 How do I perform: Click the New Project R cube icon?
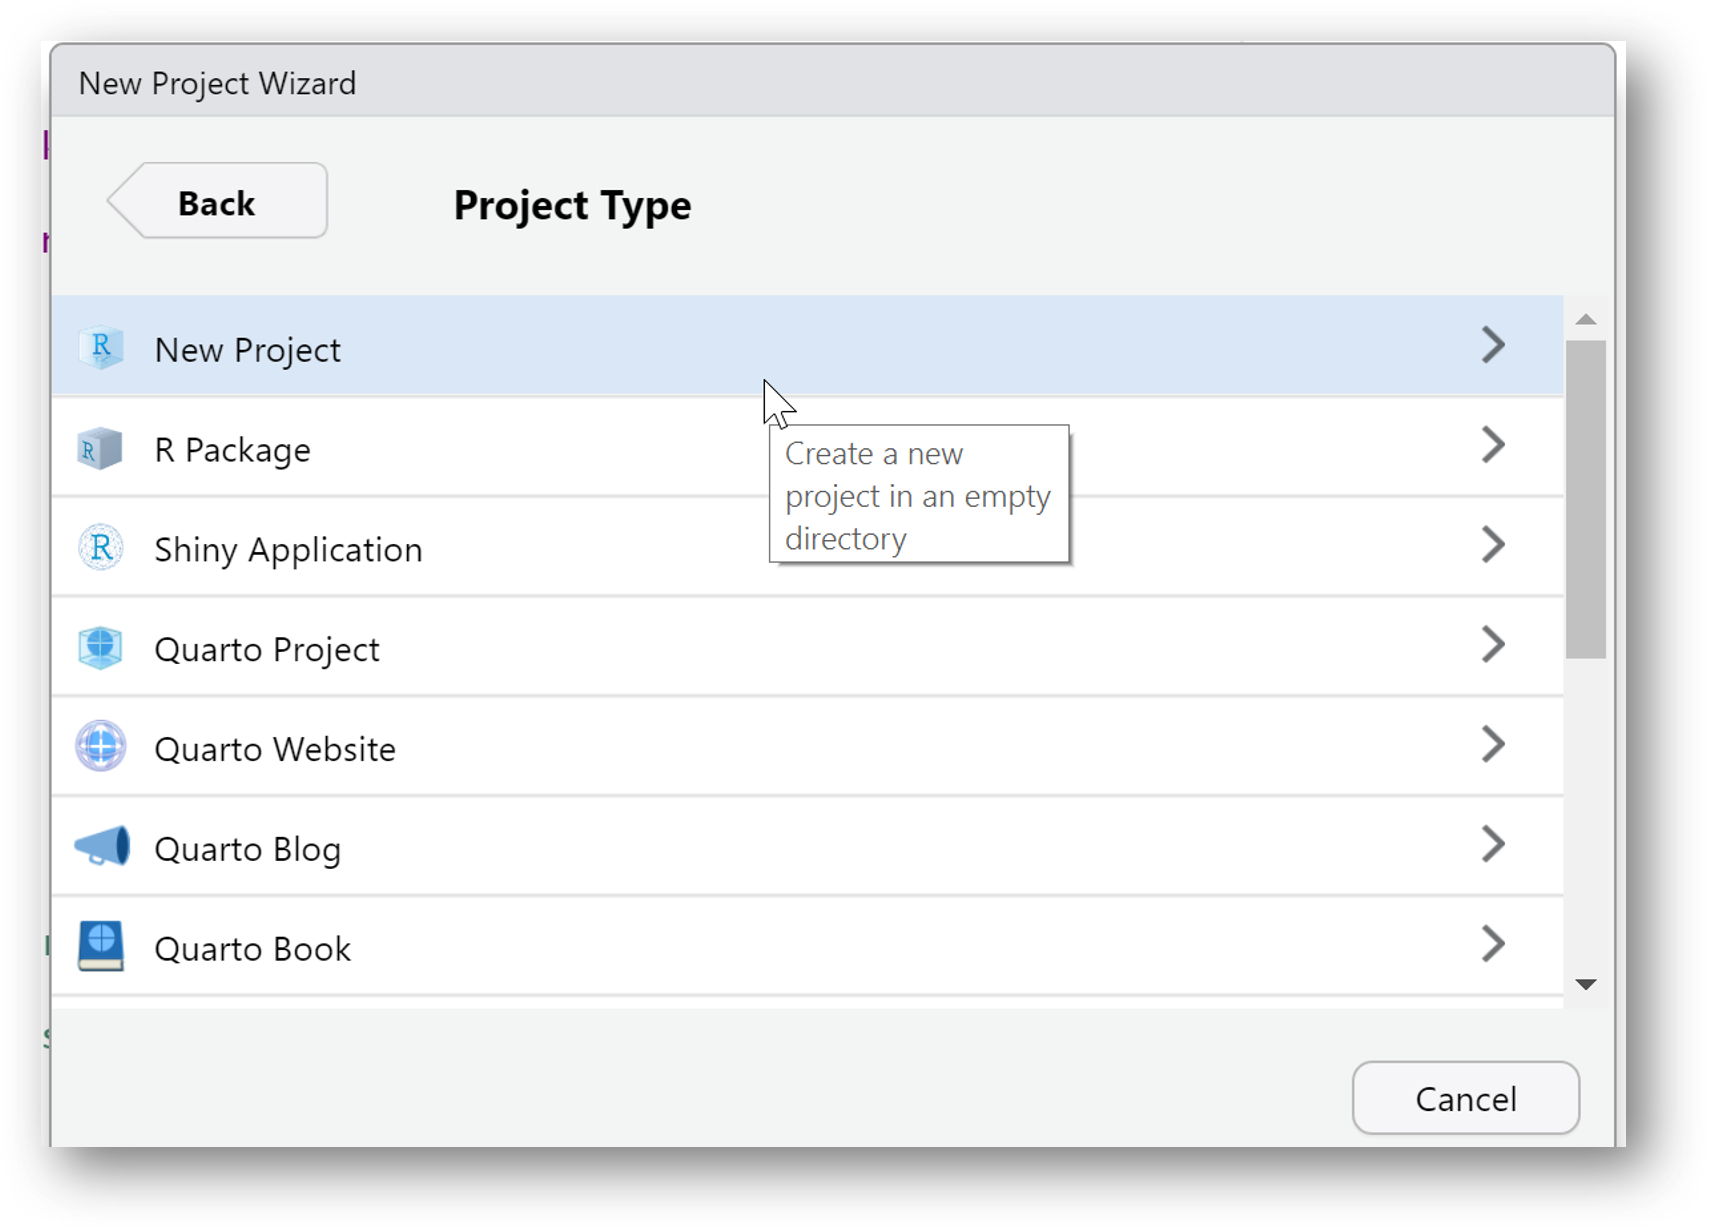(101, 348)
